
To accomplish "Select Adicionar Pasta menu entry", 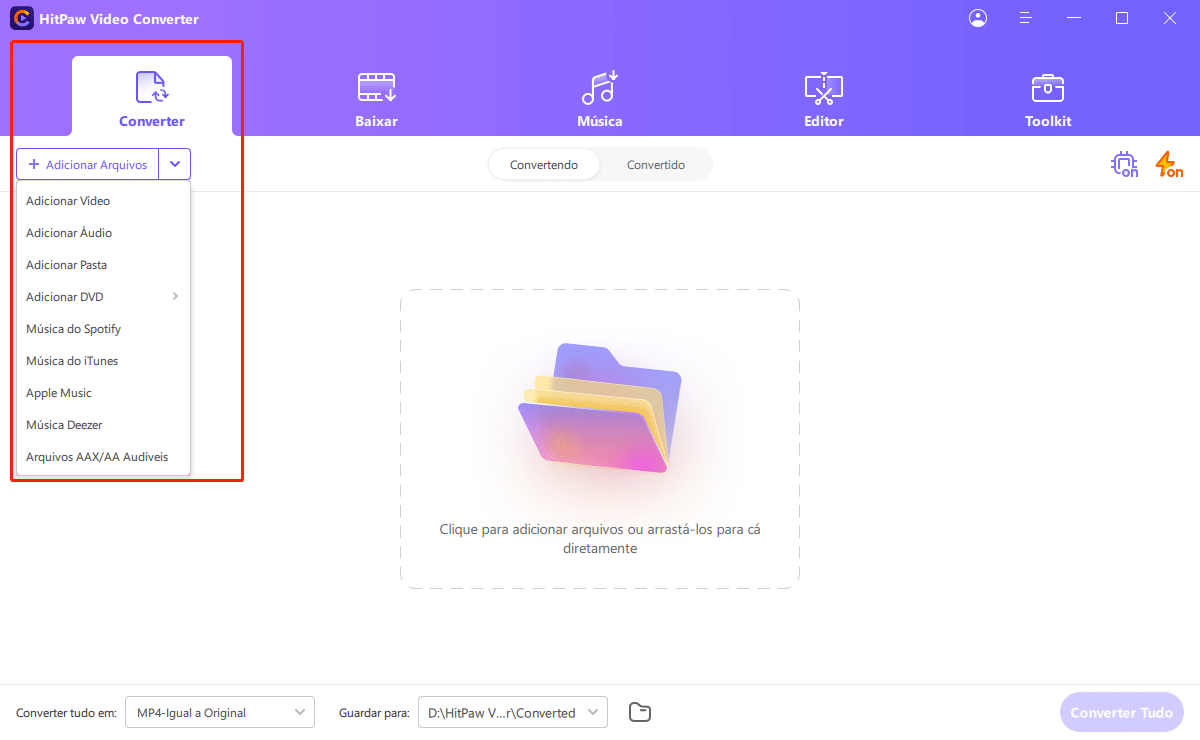I will pyautogui.click(x=103, y=265).
